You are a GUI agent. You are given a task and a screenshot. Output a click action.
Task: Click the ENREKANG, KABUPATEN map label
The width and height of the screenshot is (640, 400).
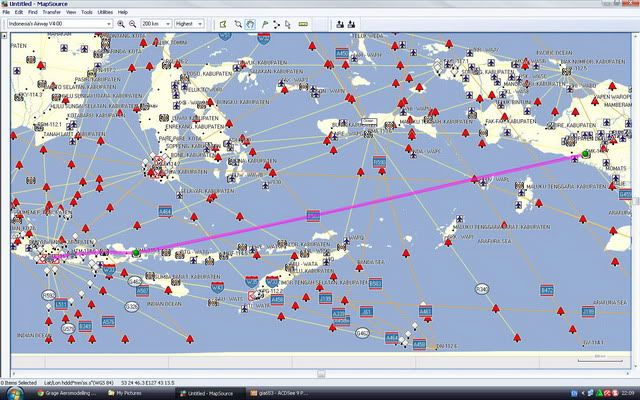tap(195, 127)
